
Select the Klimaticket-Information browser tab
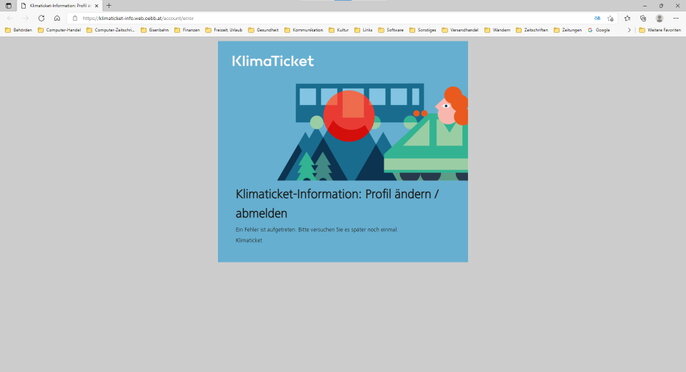click(59, 6)
